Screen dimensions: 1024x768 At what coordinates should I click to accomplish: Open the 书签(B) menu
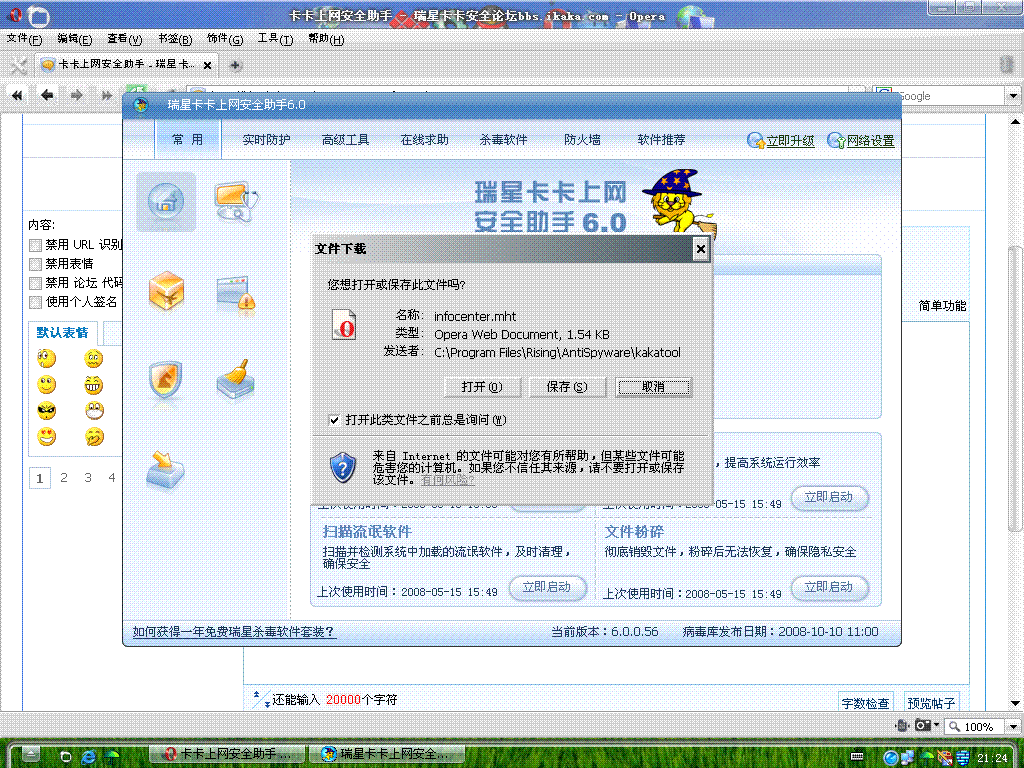click(175, 39)
